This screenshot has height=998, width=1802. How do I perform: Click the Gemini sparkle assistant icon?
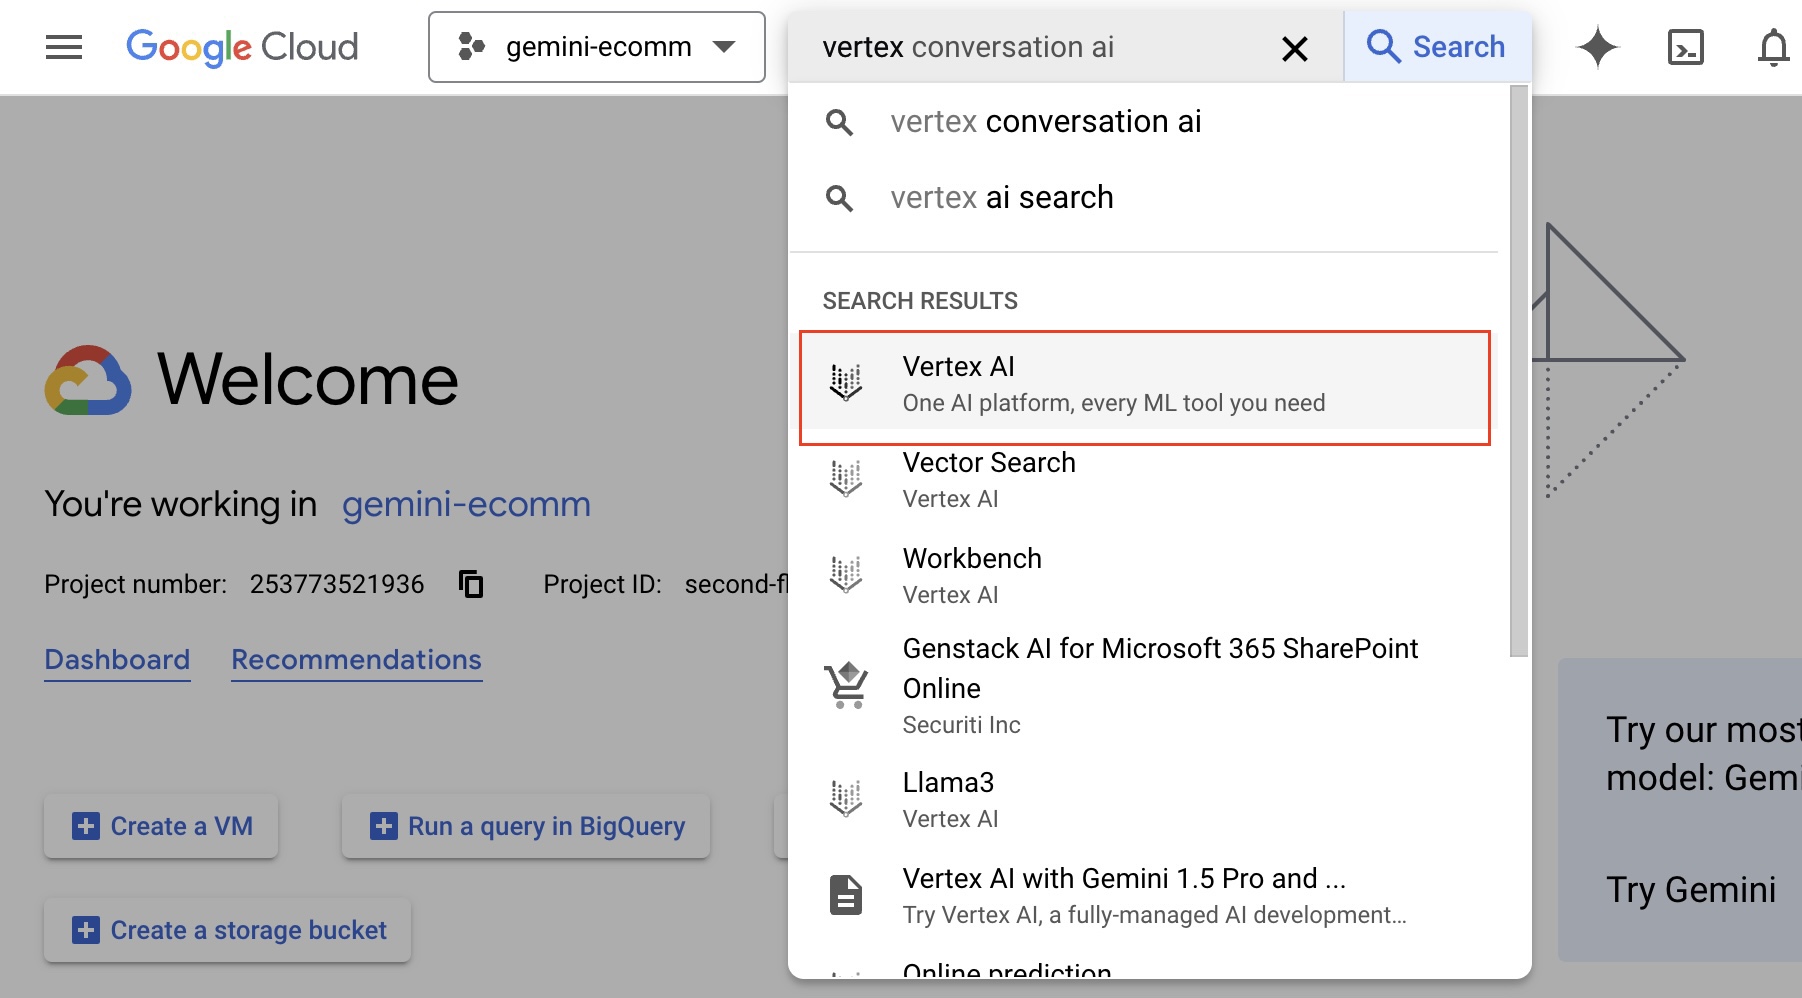[1597, 47]
